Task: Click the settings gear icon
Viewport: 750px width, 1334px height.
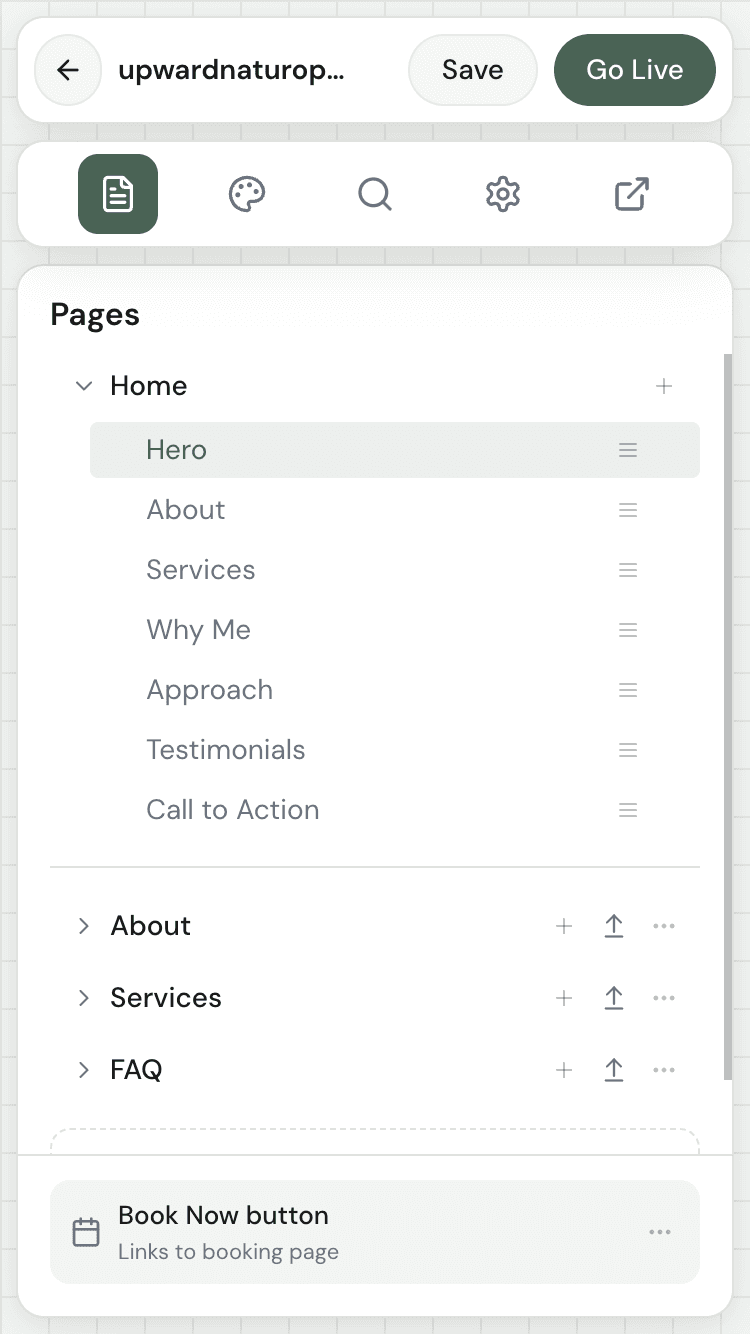Action: (502, 194)
